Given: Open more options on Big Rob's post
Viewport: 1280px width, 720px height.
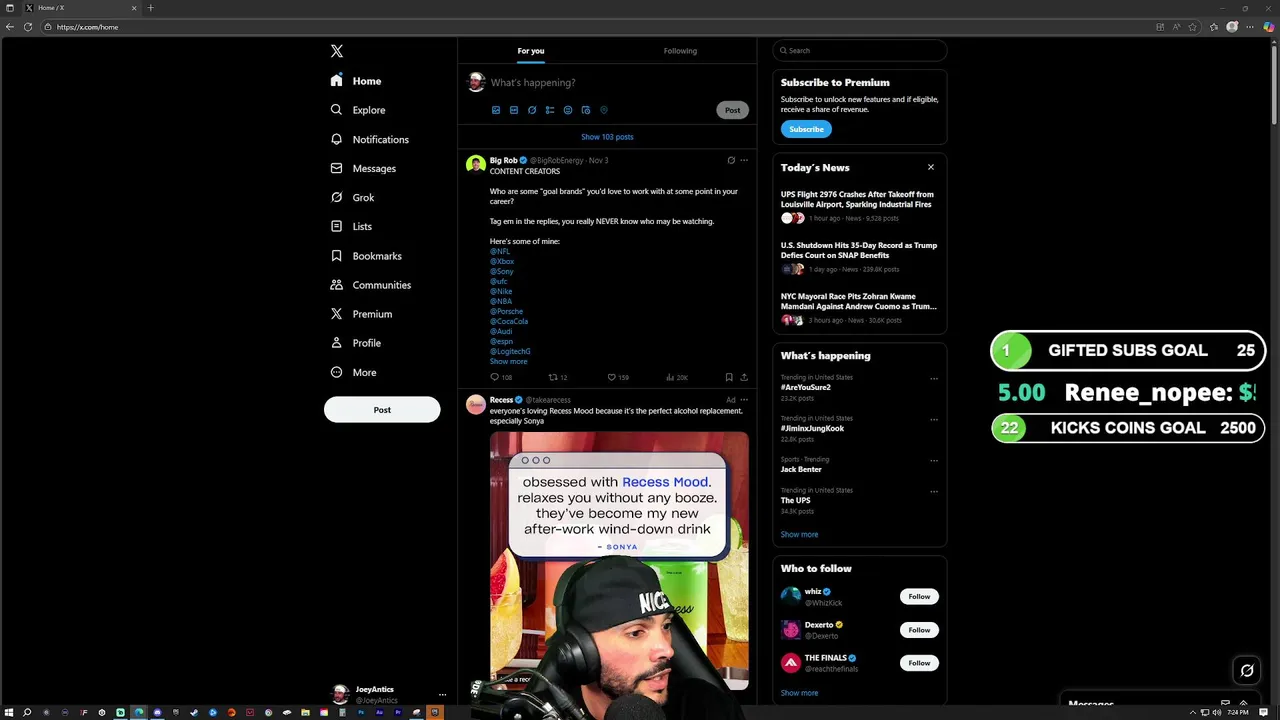Looking at the screenshot, I should point(744,160).
